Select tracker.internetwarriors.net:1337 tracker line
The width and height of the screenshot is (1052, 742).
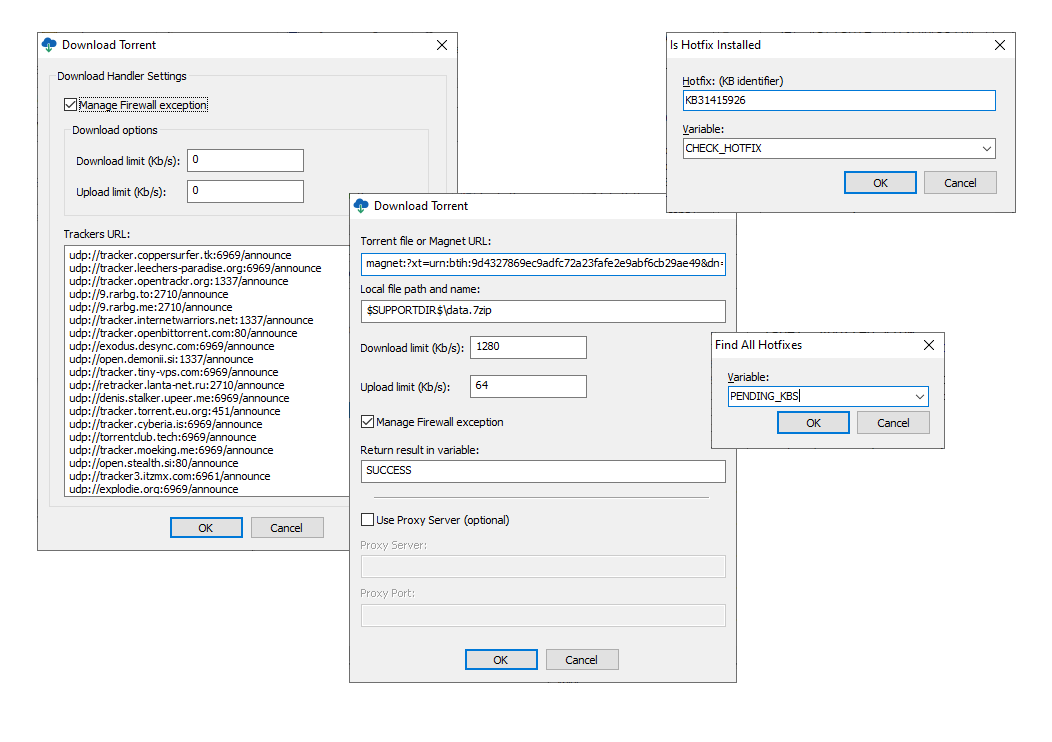pyautogui.click(x=191, y=320)
